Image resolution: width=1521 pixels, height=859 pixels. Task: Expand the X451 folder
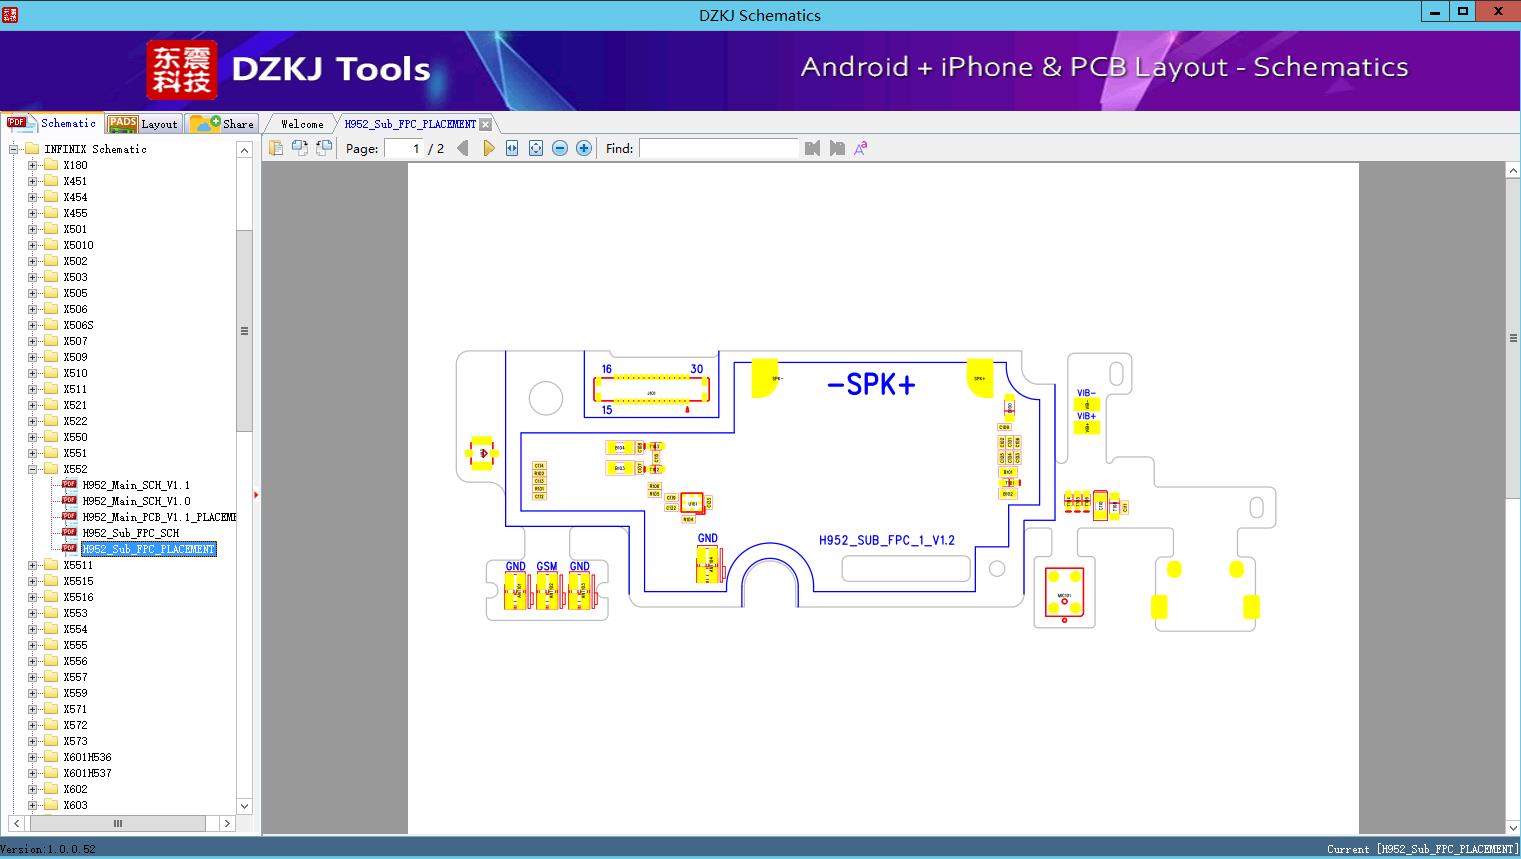[x=33, y=181]
